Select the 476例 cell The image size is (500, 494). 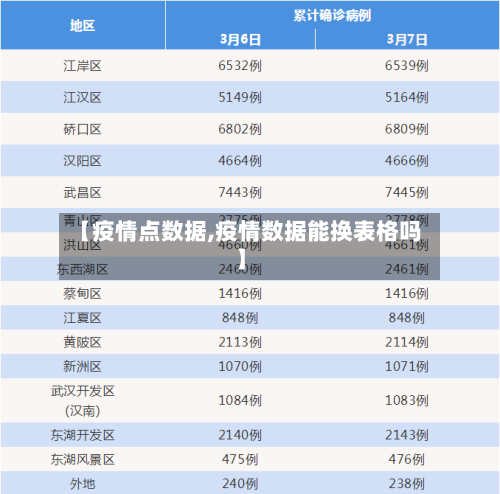(x=407, y=460)
